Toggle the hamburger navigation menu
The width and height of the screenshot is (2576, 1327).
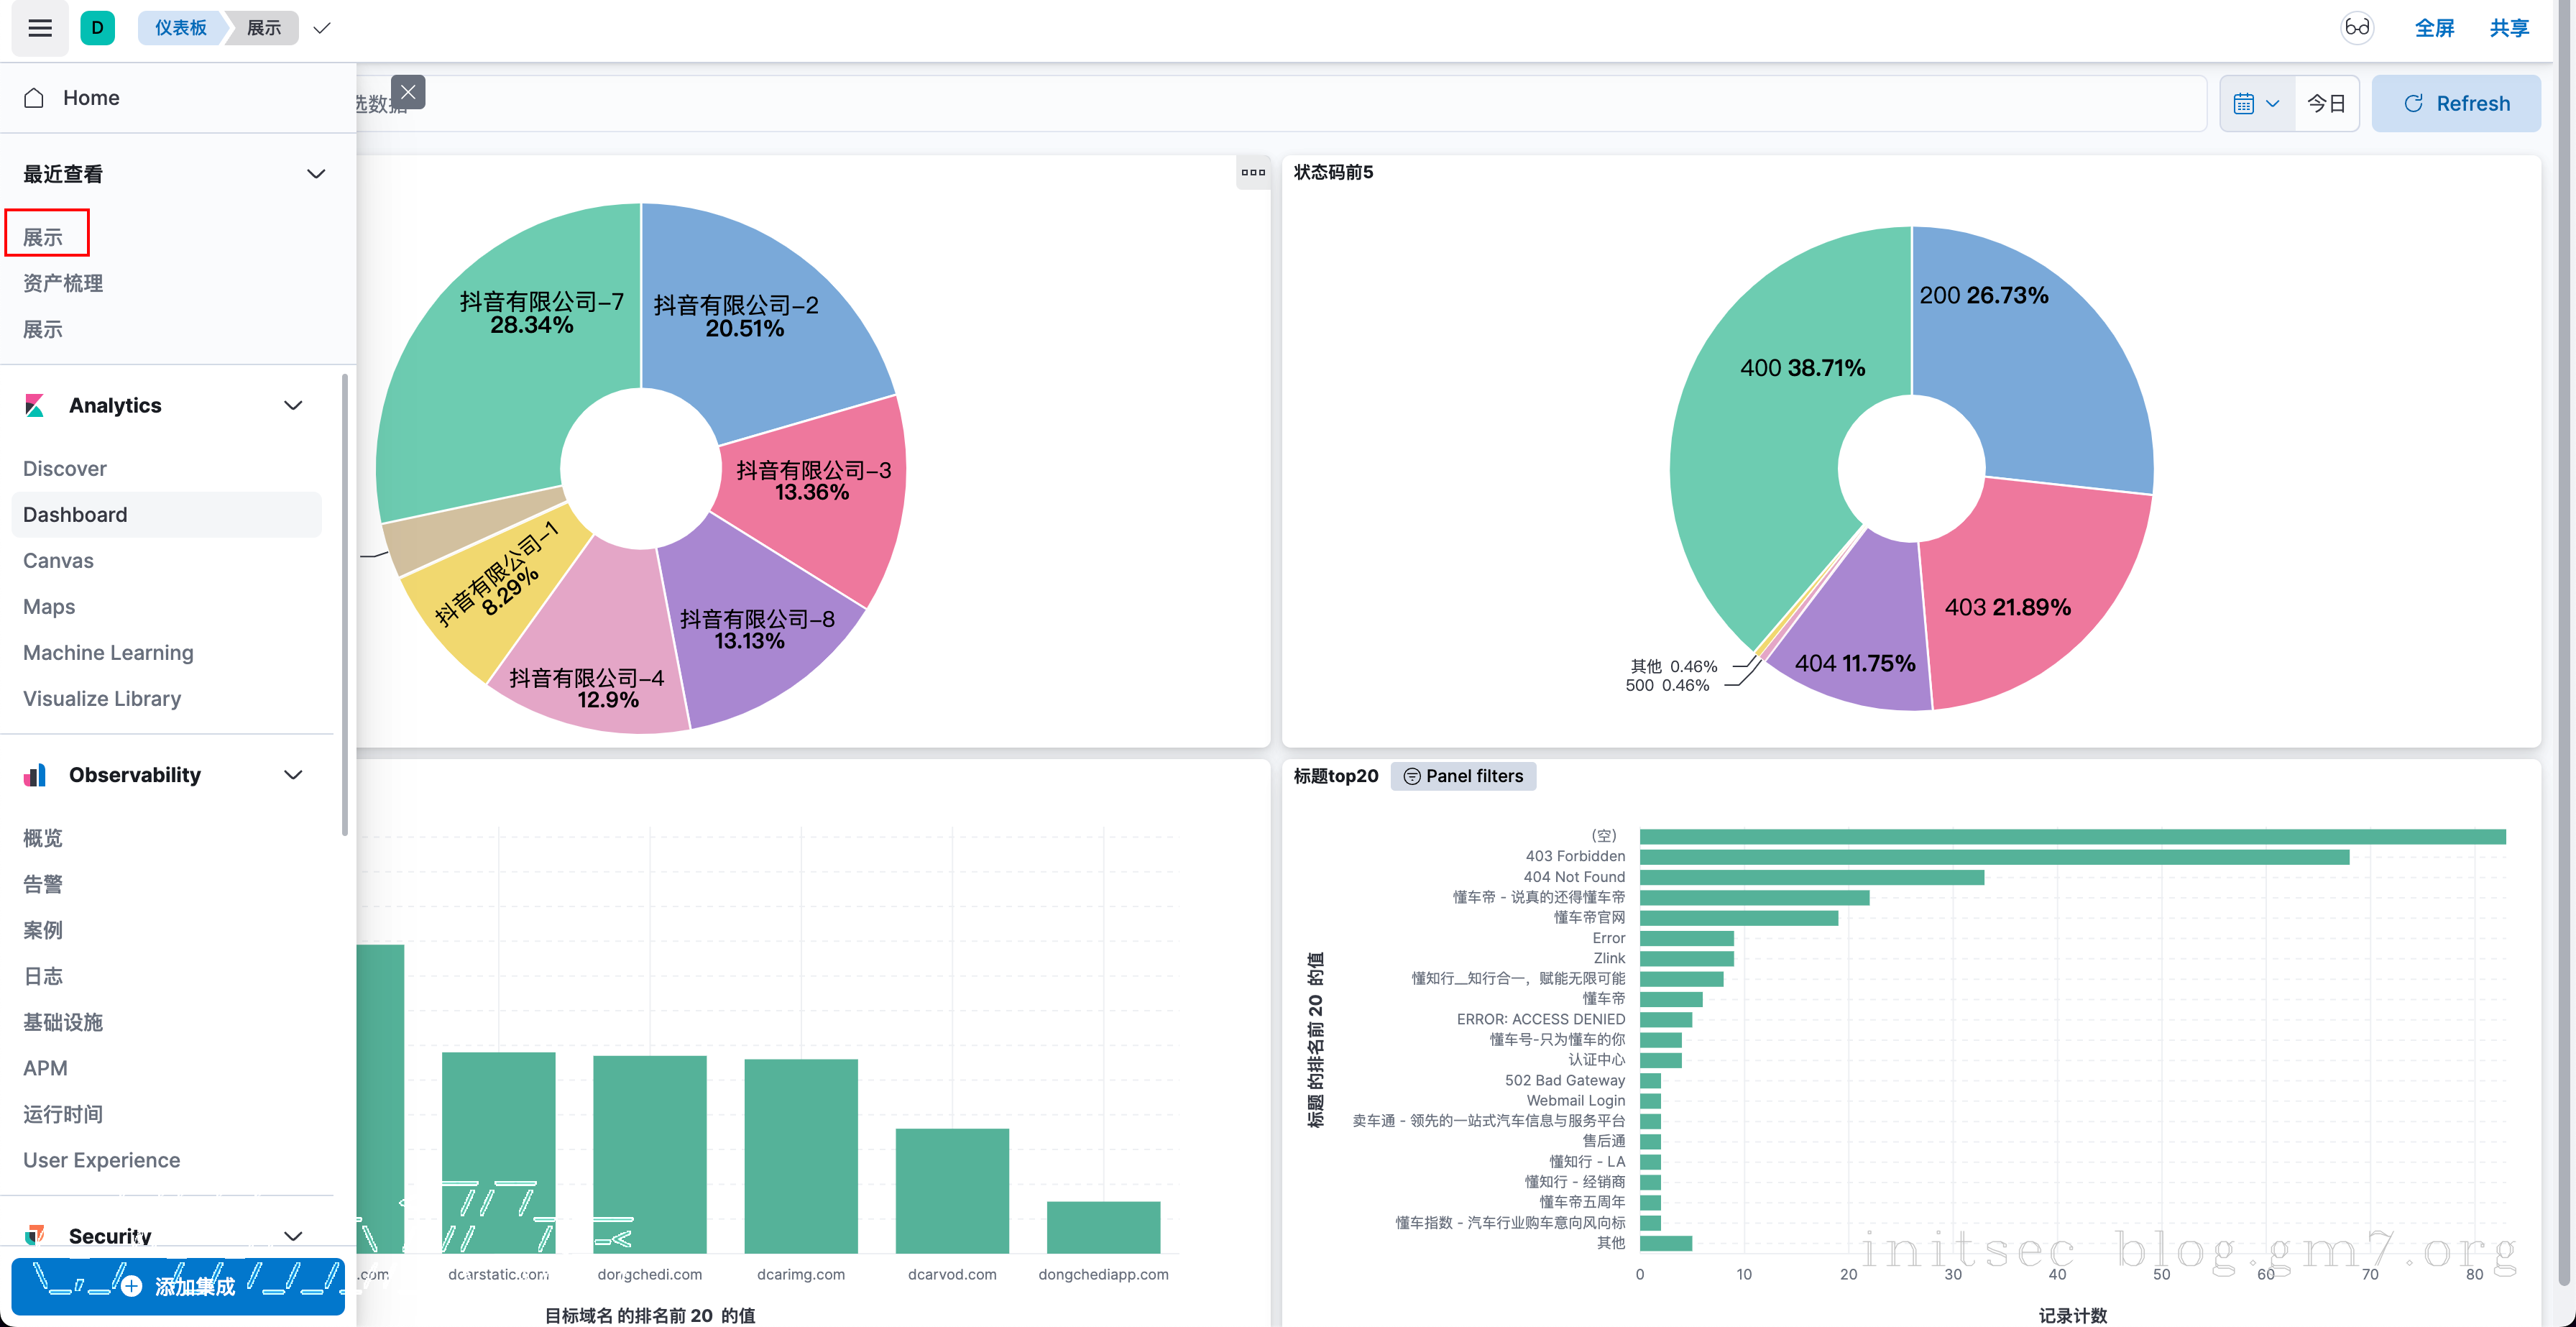[x=40, y=28]
